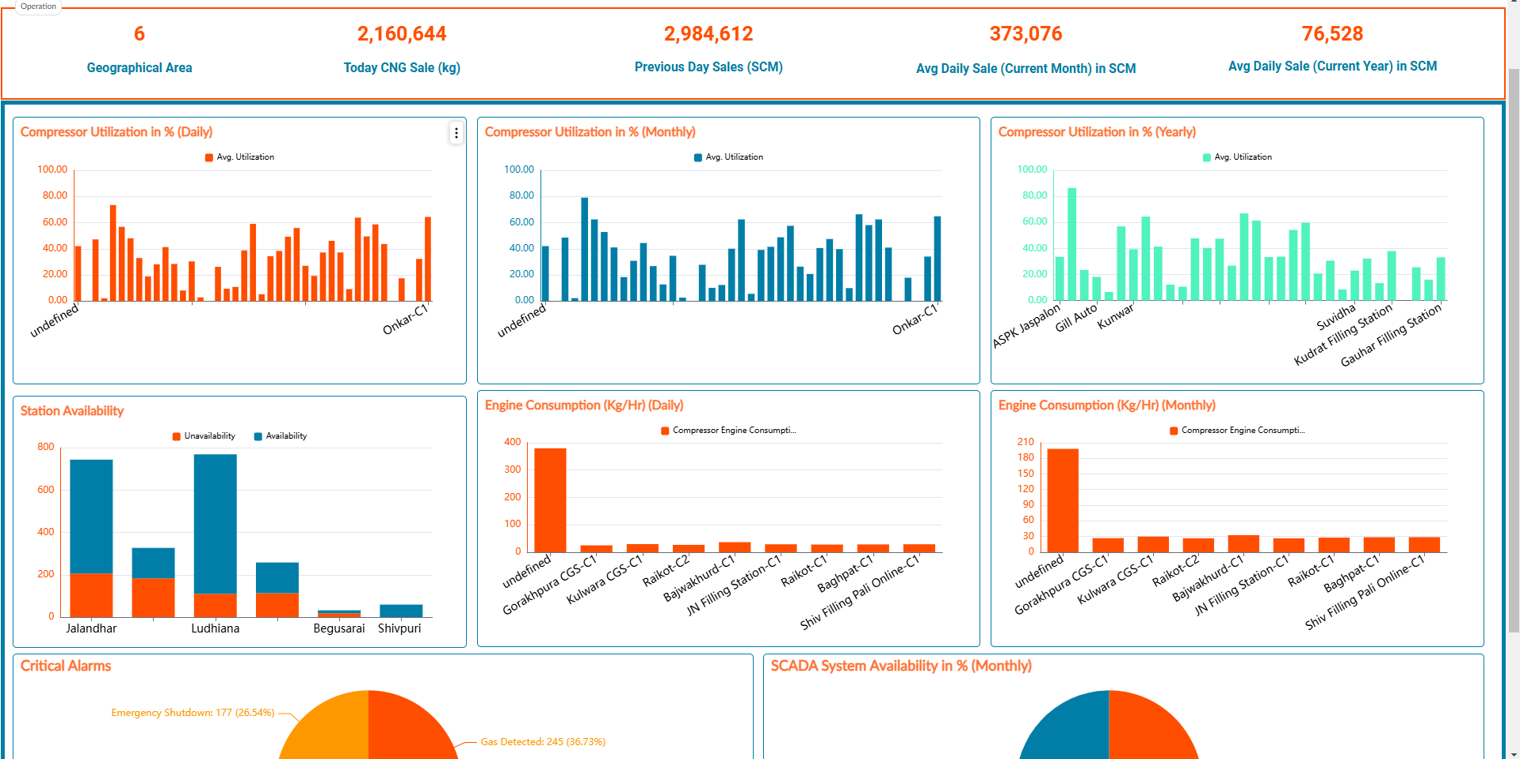Click the Kudrat Filling Station axis label
Image resolution: width=1520 pixels, height=759 pixels.
[1343, 335]
